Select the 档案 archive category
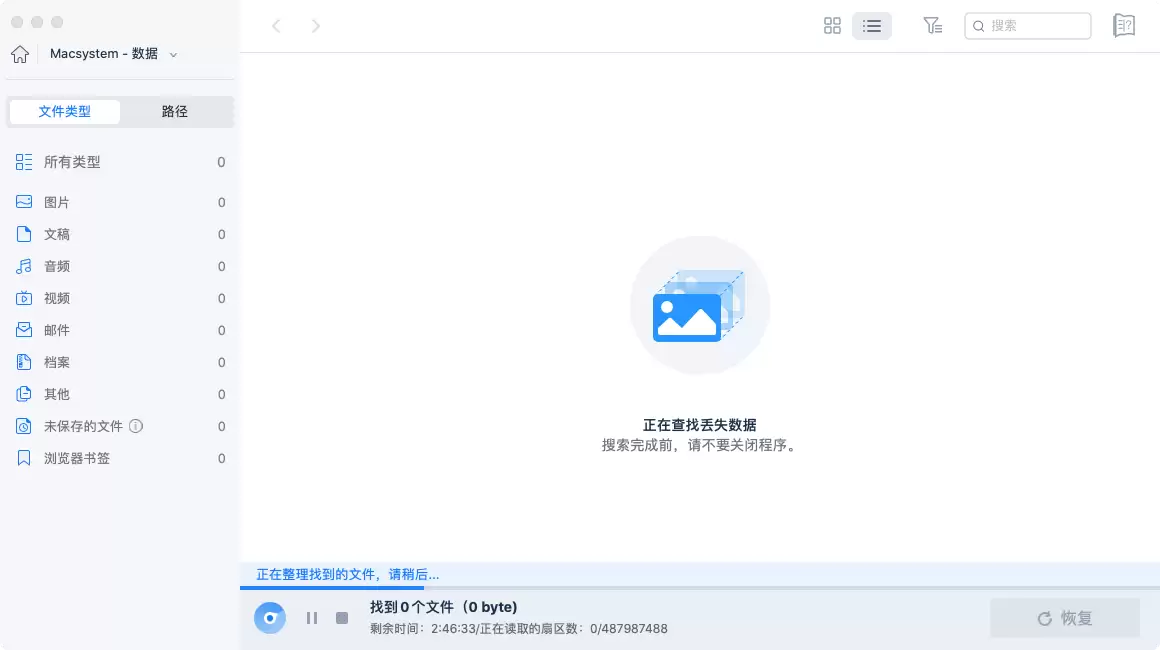 point(55,362)
